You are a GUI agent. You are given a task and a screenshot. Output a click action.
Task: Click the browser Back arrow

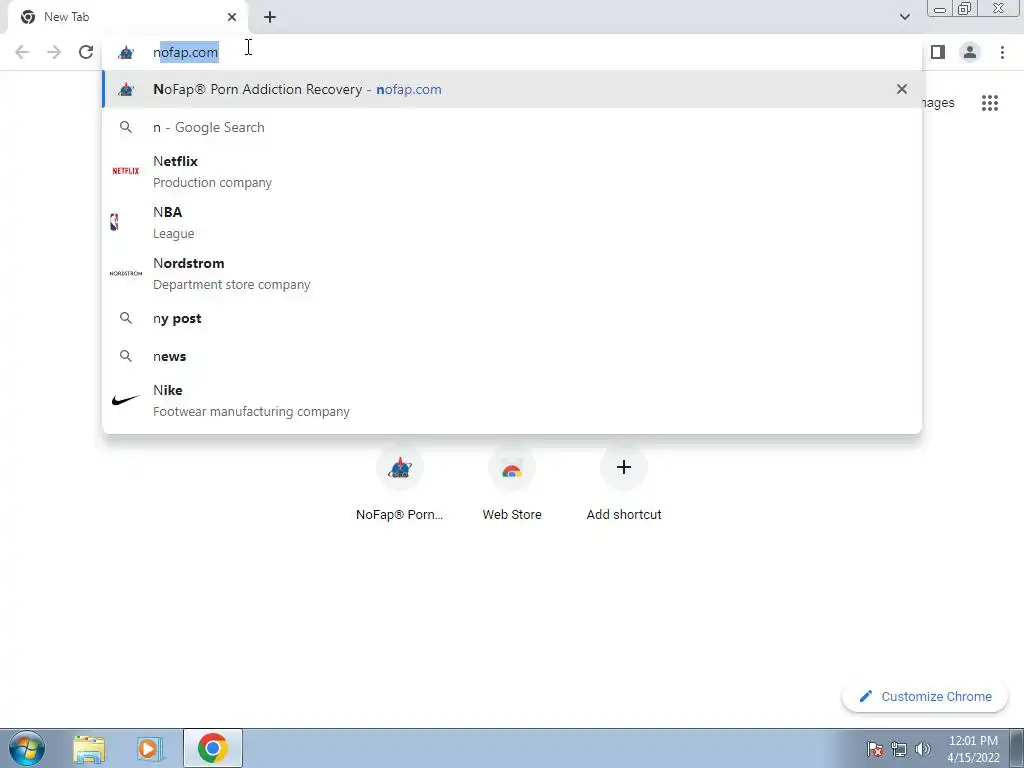click(22, 52)
